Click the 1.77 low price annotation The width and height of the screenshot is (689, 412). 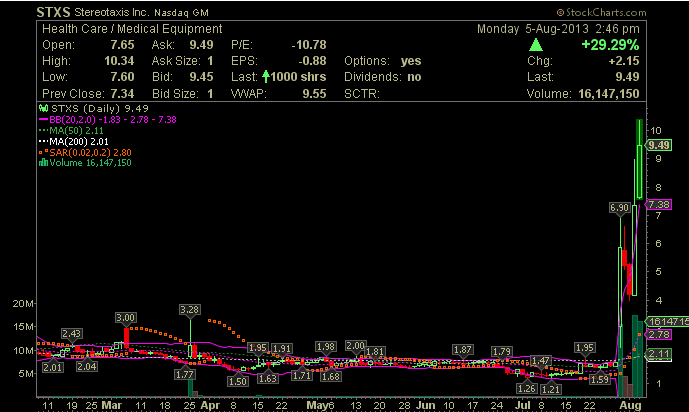(x=185, y=374)
